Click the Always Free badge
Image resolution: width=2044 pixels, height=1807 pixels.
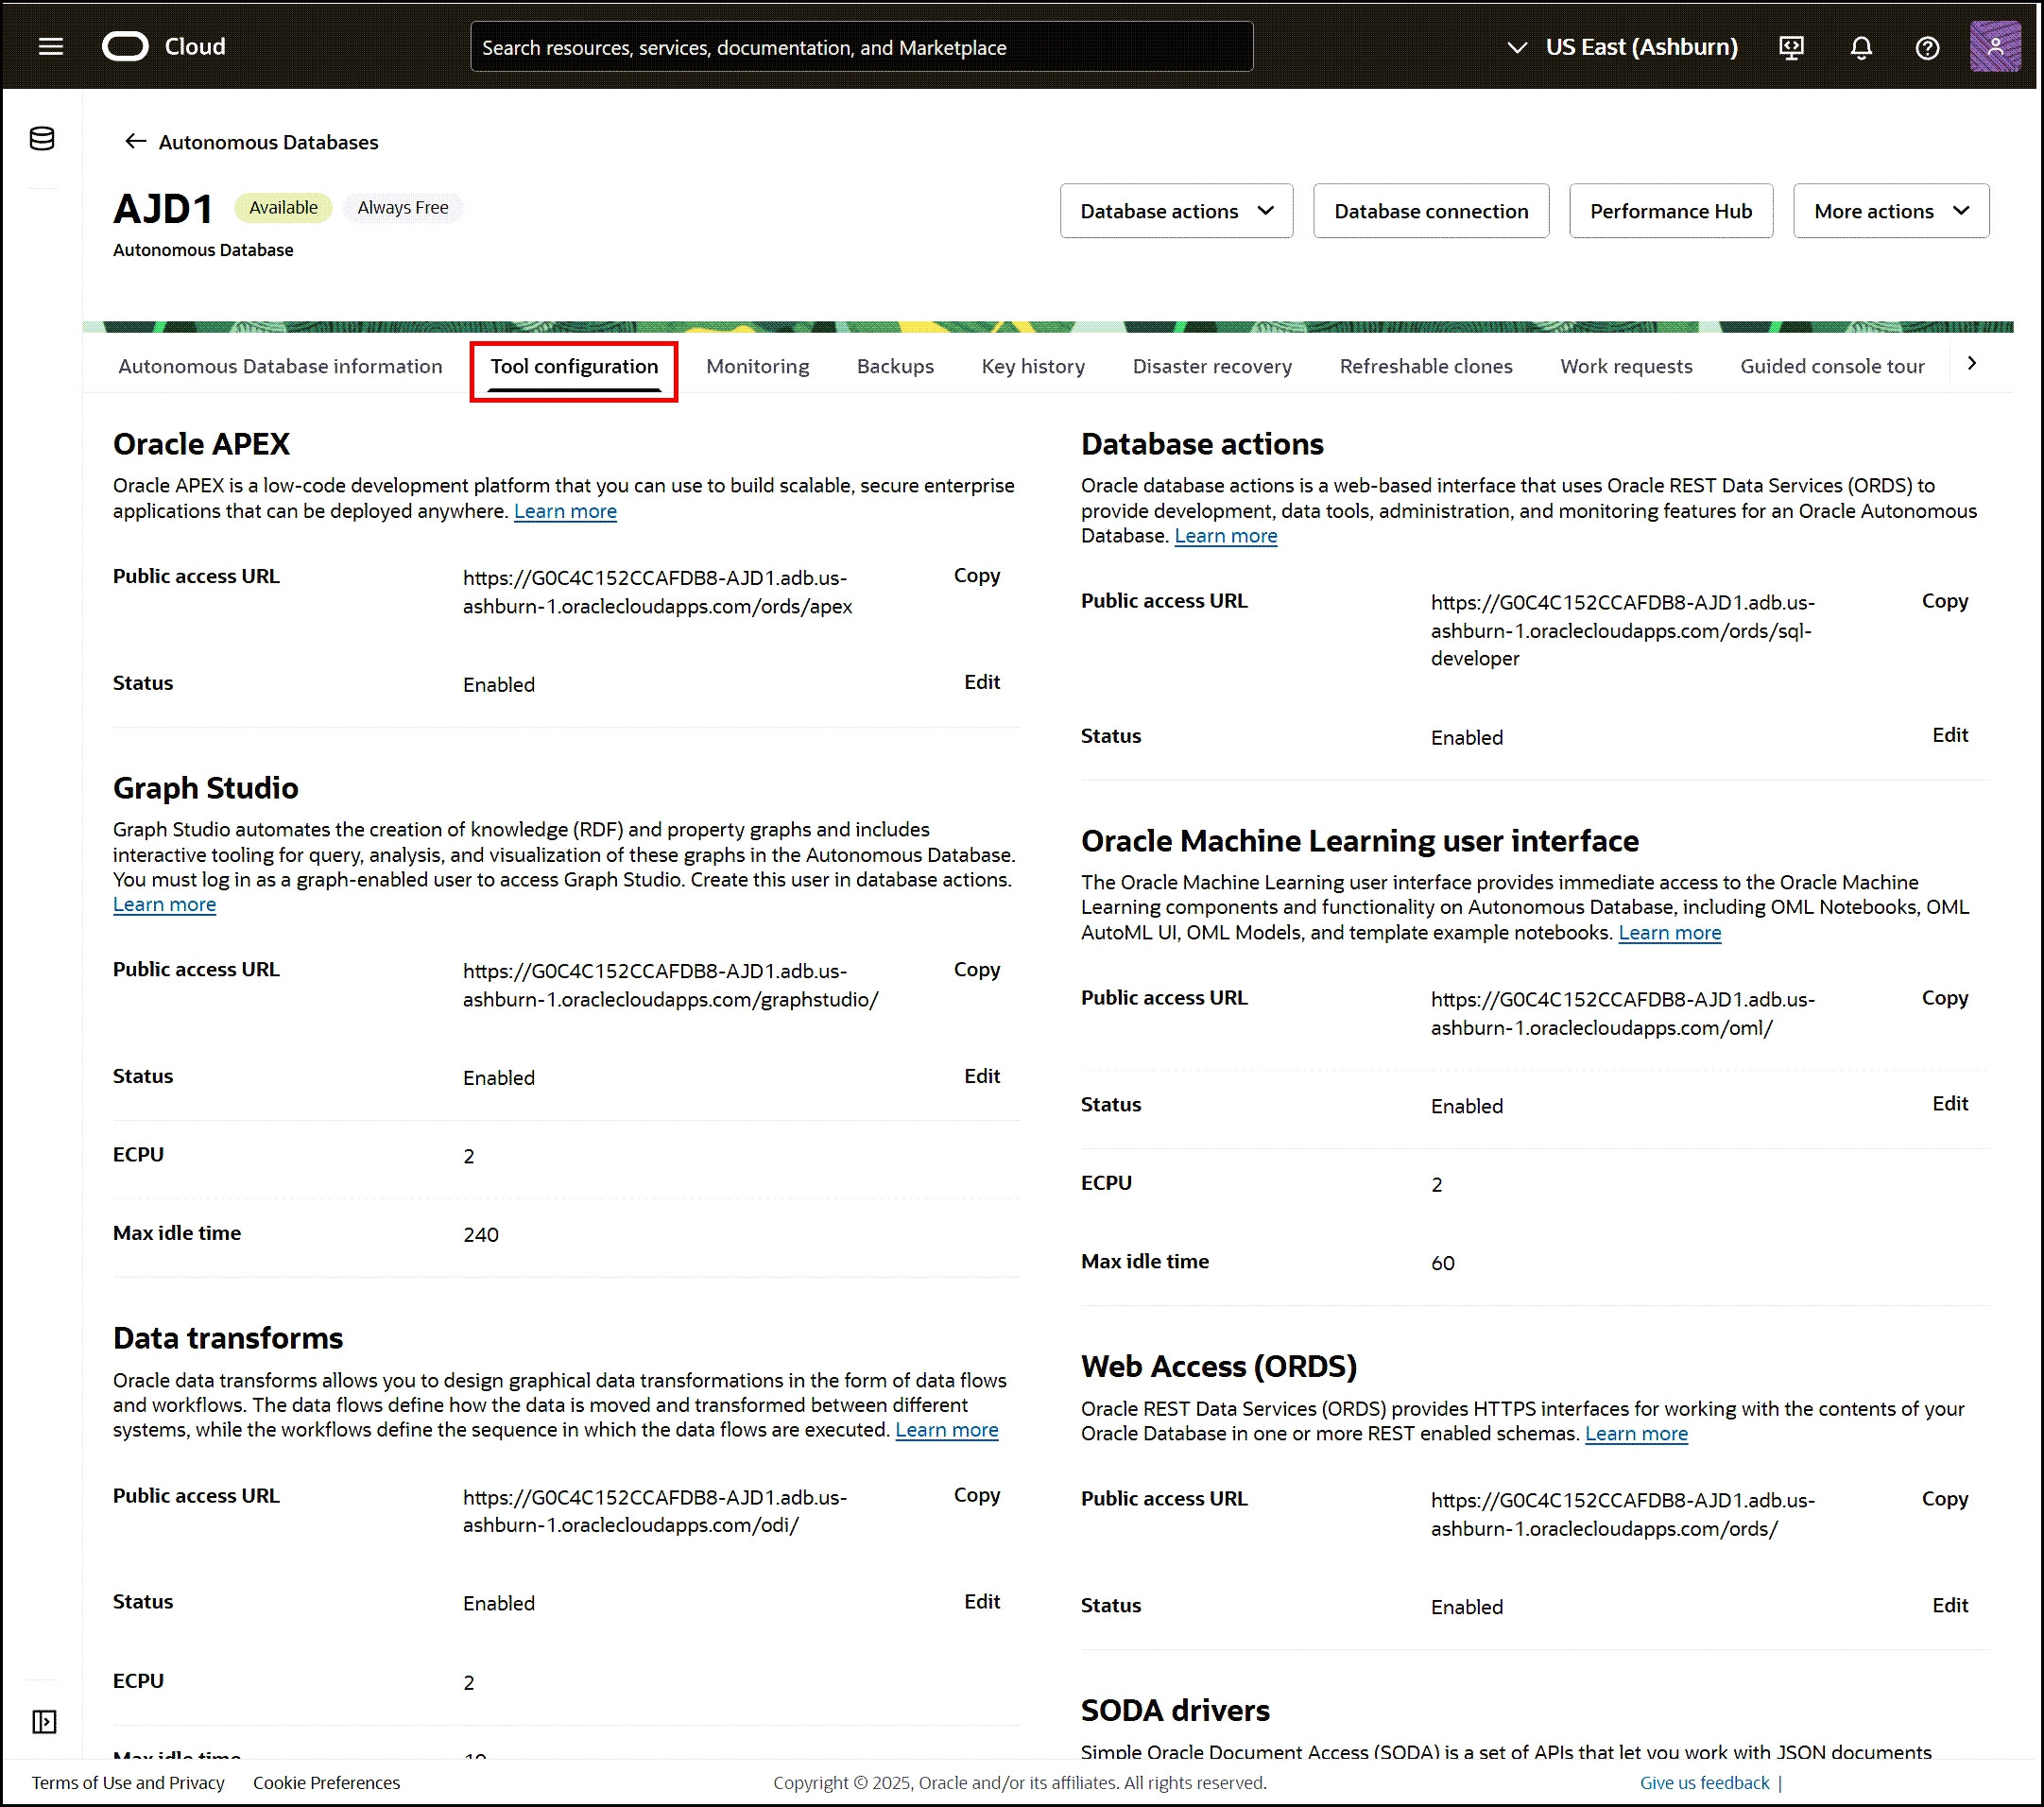(403, 207)
